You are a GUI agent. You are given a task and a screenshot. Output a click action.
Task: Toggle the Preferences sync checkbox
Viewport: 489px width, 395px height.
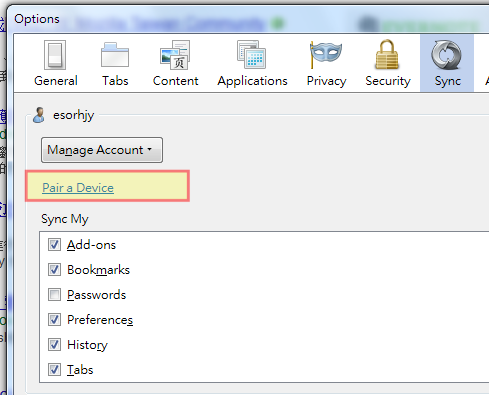click(54, 319)
